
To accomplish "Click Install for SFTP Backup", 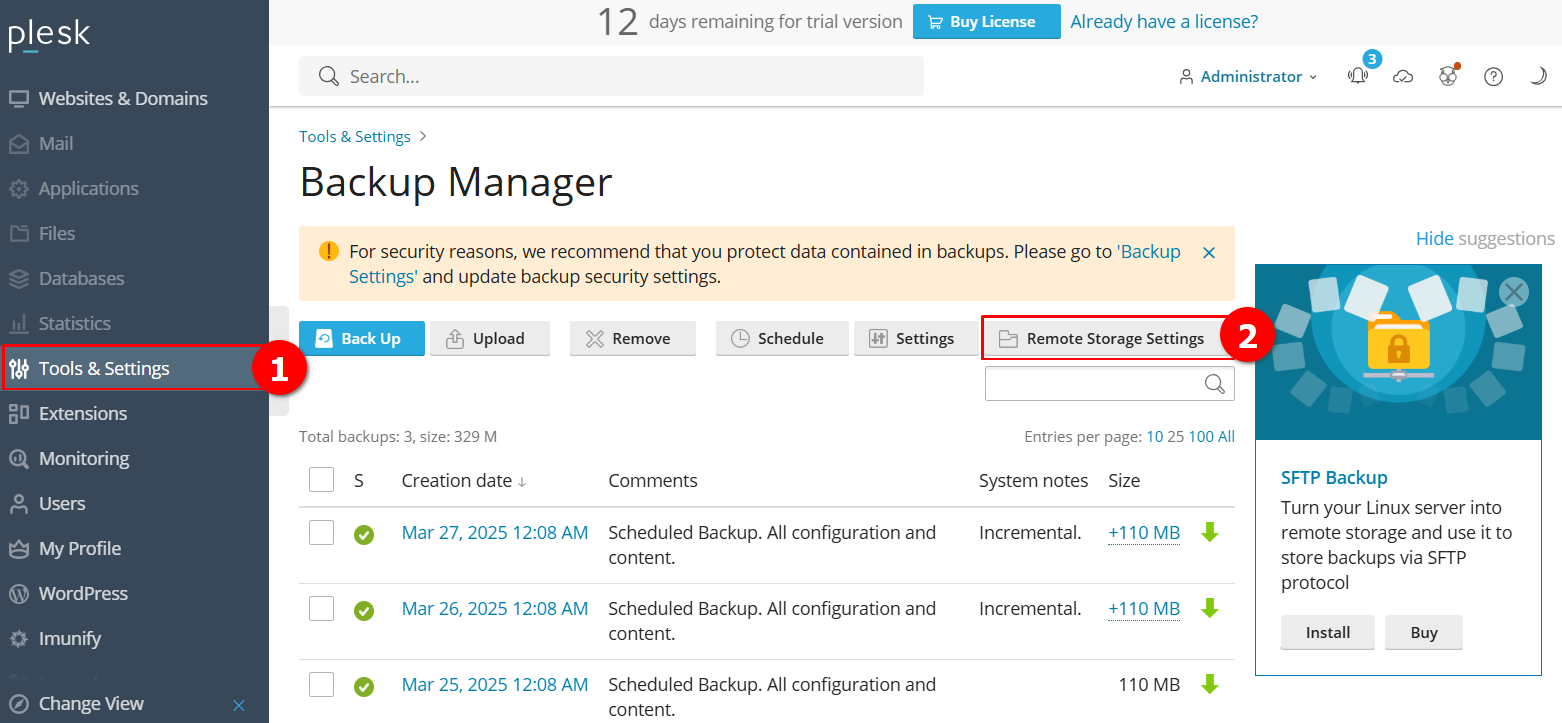I will tap(1328, 633).
